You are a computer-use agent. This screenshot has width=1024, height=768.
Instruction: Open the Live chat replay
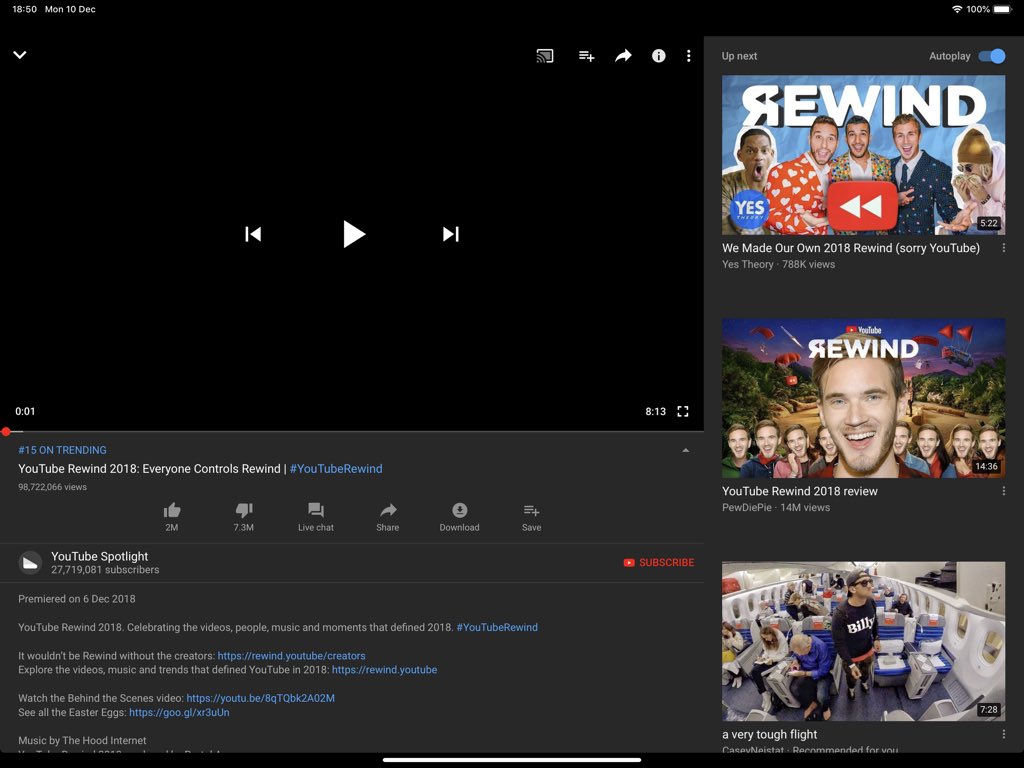(x=316, y=517)
